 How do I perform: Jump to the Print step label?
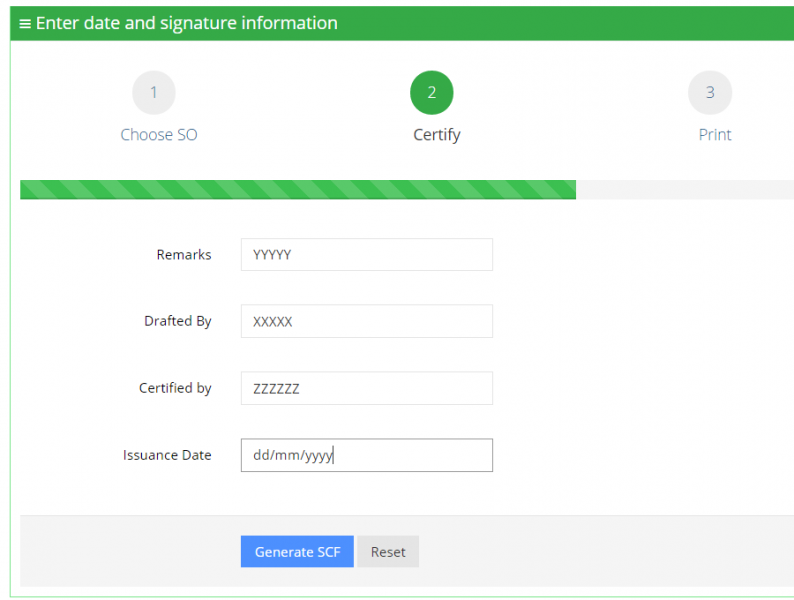pos(715,135)
